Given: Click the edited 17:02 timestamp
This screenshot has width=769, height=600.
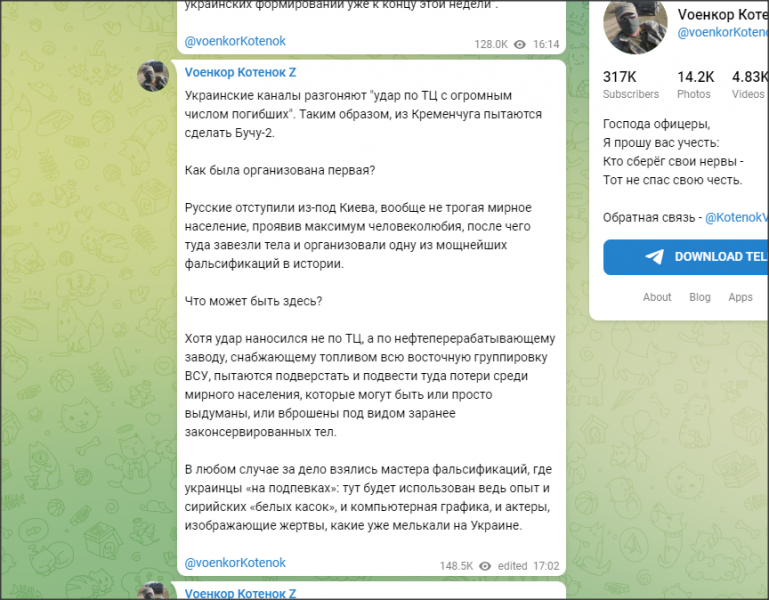Looking at the screenshot, I should pos(528,566).
